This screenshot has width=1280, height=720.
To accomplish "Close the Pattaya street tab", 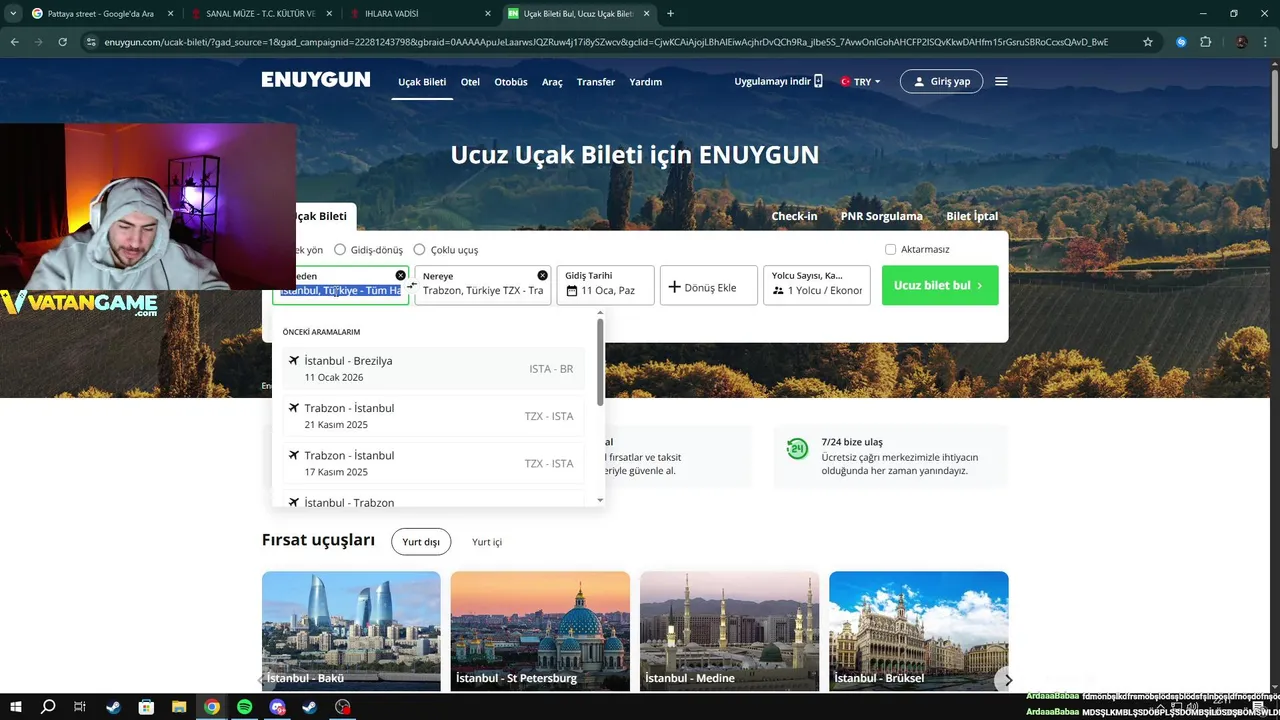I will (170, 14).
